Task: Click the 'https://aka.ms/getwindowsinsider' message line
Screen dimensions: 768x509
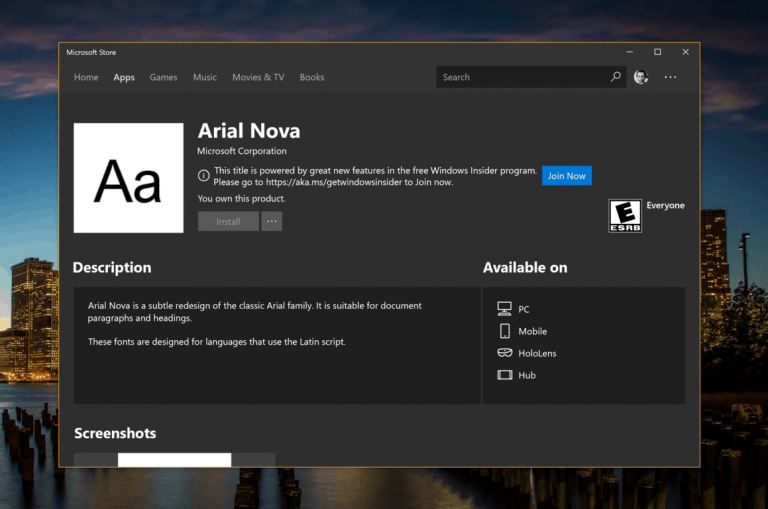Action: coord(333,182)
